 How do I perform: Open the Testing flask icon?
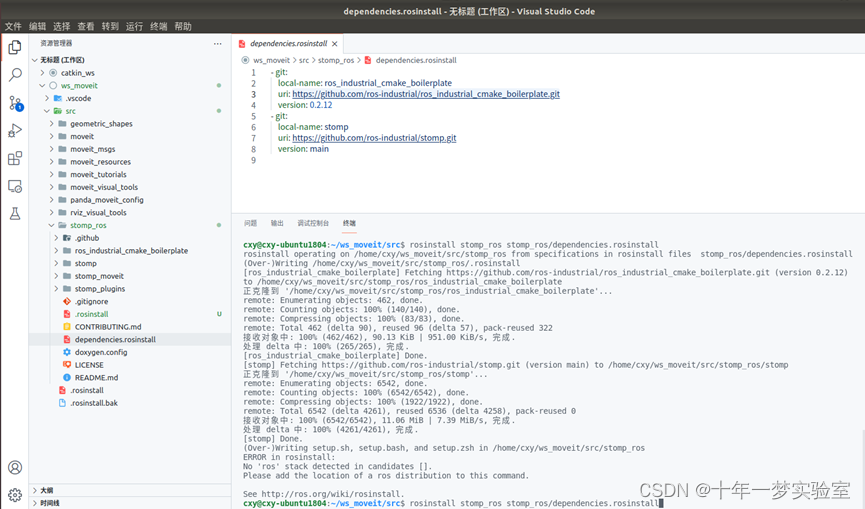coord(15,214)
